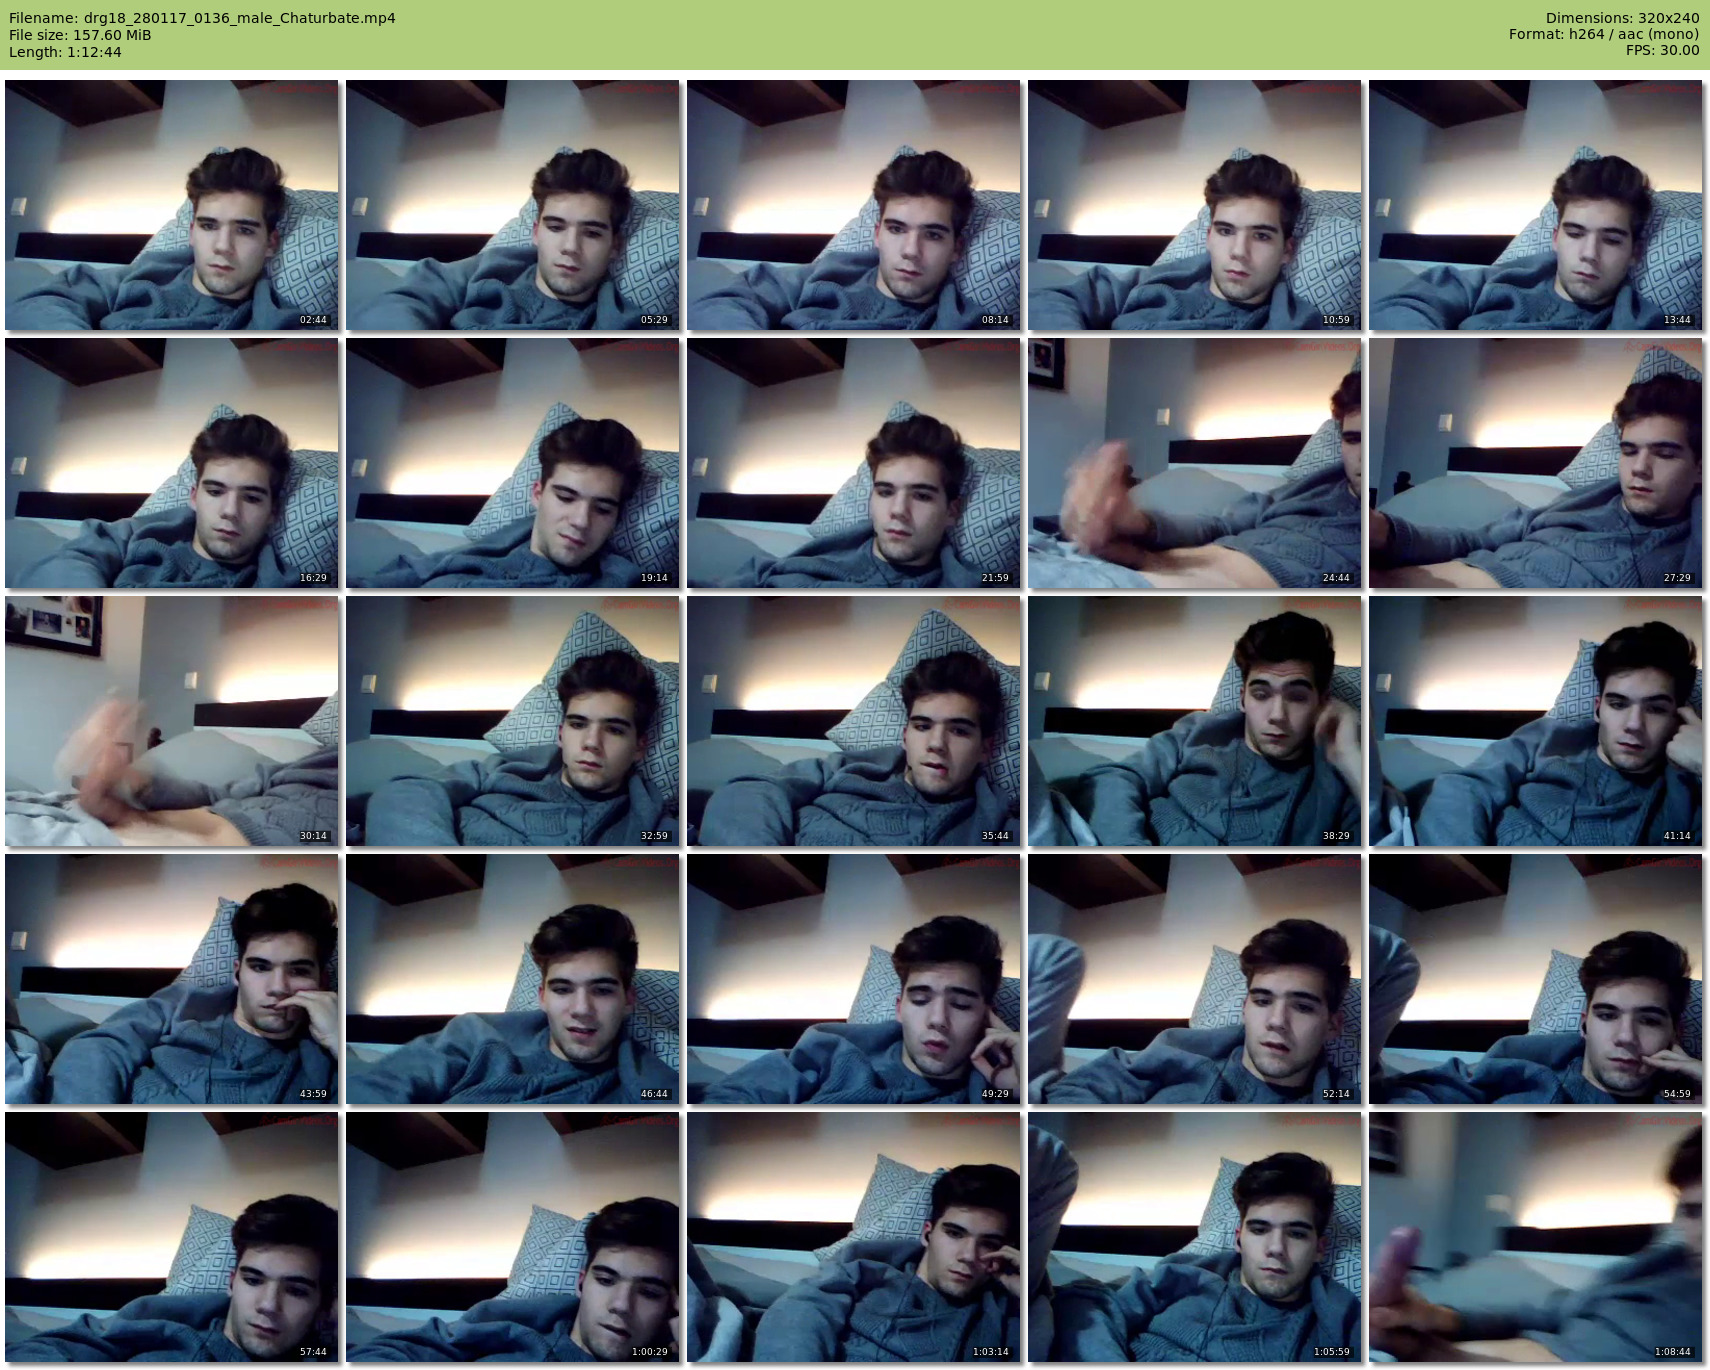Open the thumbnail marked 1:08:44
Screen dimensions: 1710x1370
click(x=1535, y=1237)
